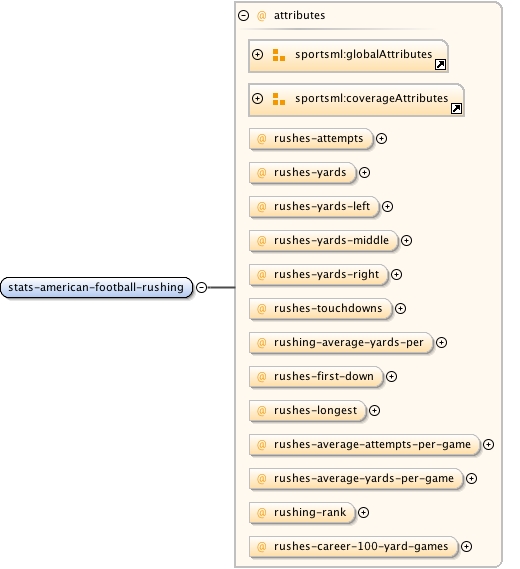Select the rushing-average-yards-per attribute

click(x=341, y=343)
